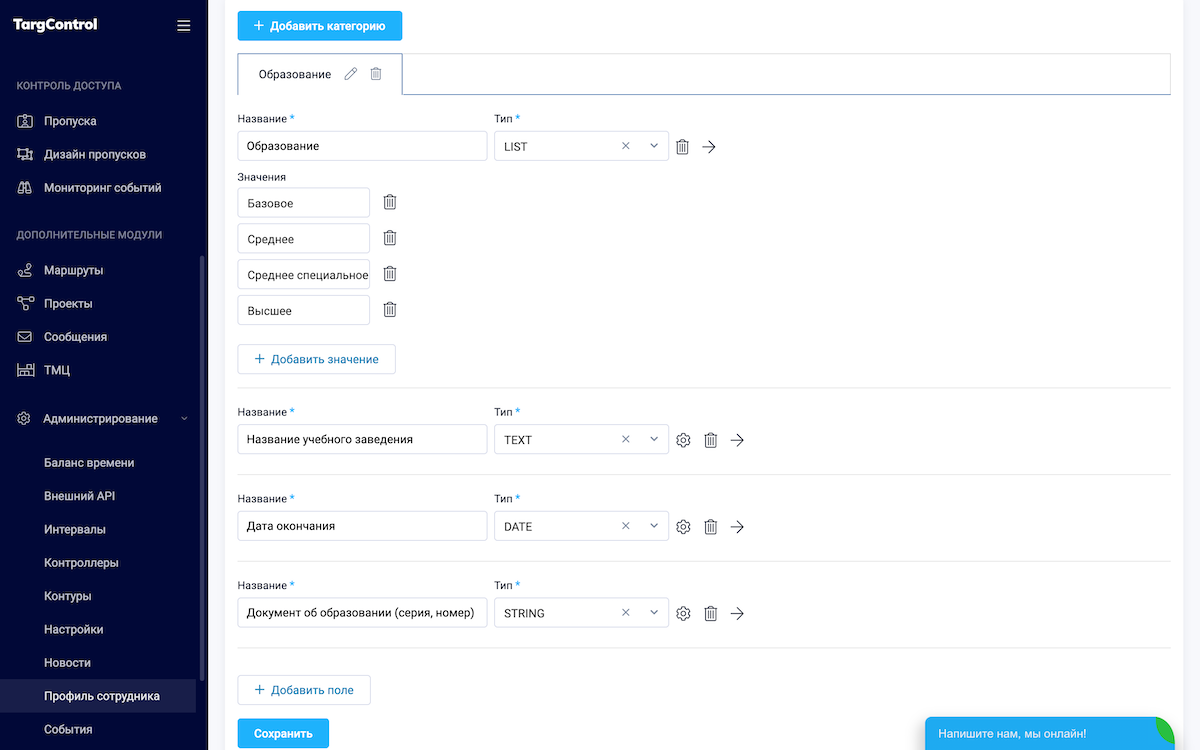Focus the Документ об образовании input
The width and height of the screenshot is (1200, 750).
pyautogui.click(x=362, y=613)
